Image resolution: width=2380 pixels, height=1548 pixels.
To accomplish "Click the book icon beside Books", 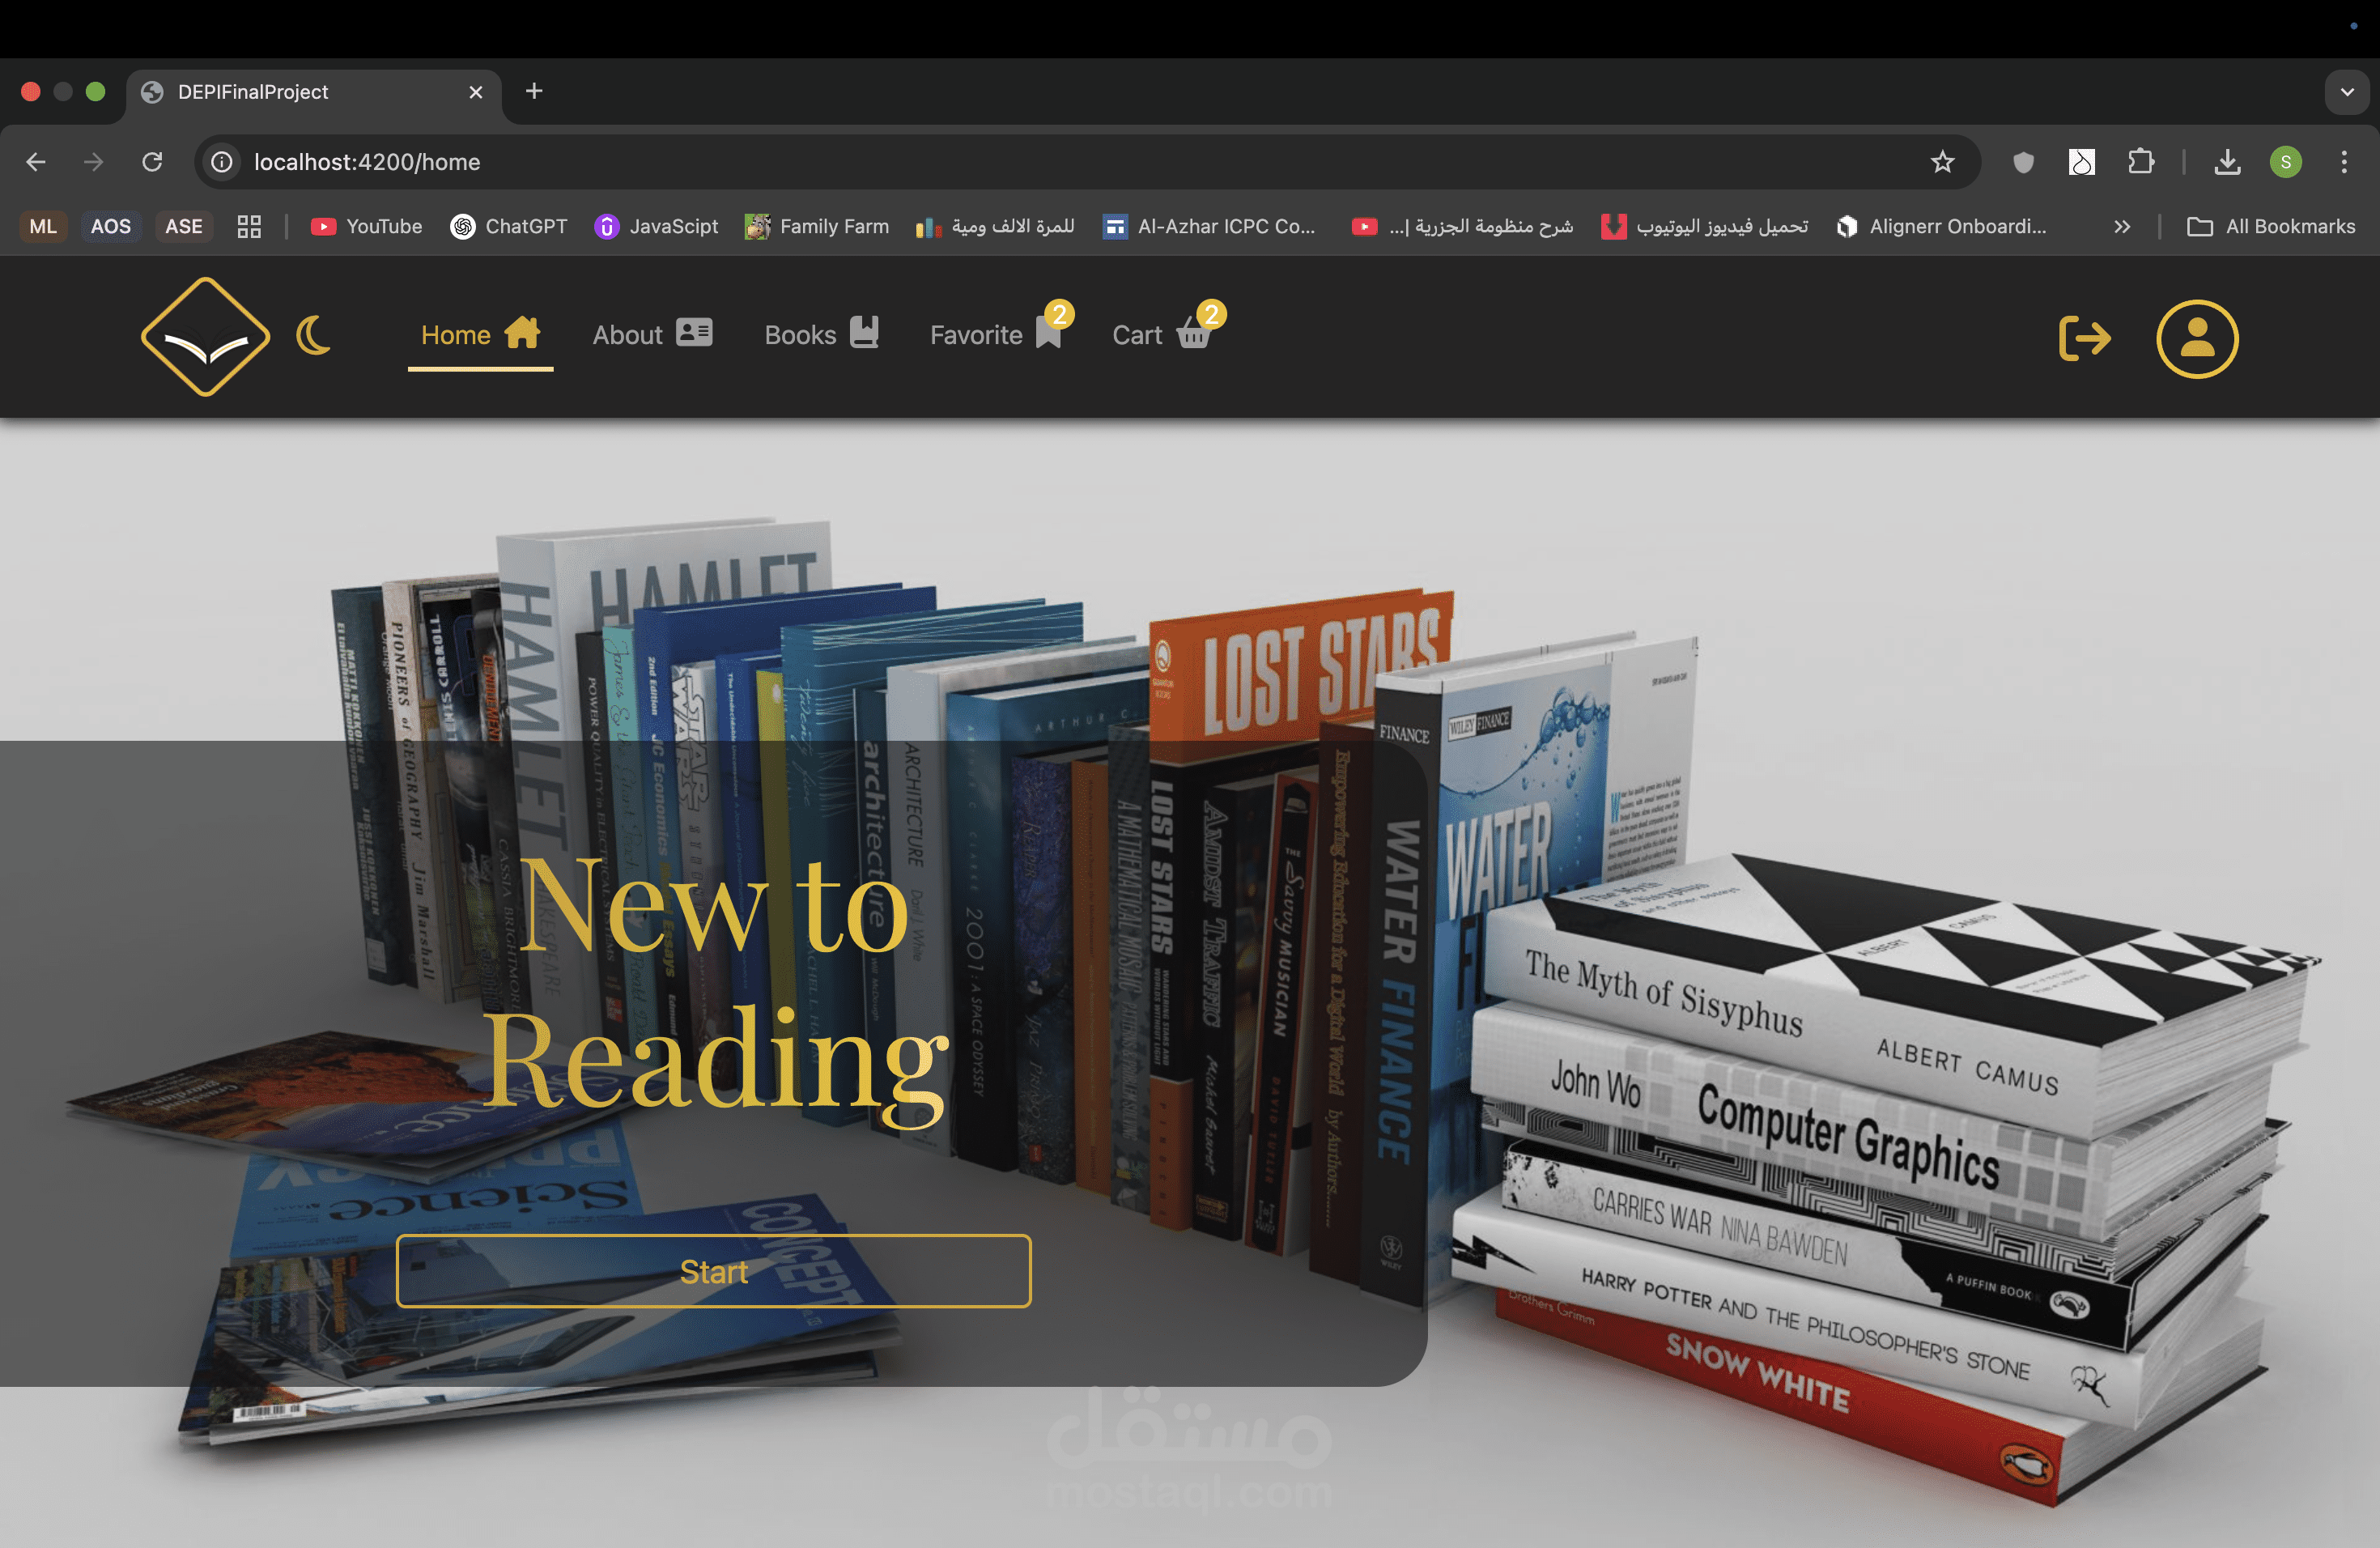I will tap(864, 332).
